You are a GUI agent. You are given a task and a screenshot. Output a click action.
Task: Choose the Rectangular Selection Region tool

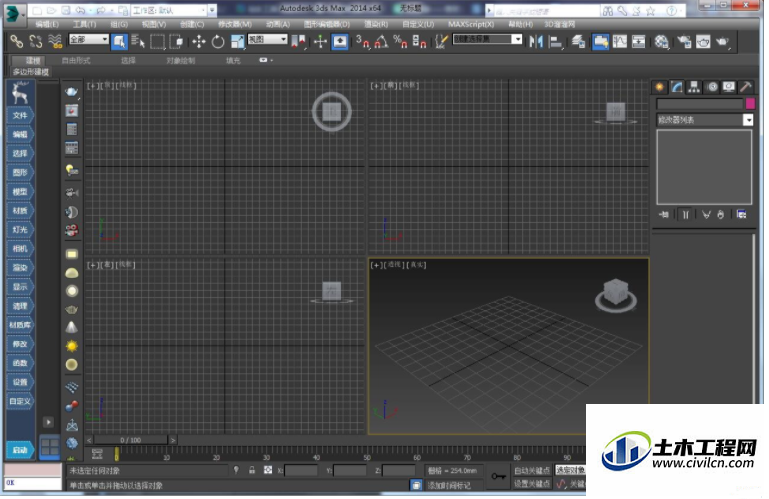tap(157, 42)
